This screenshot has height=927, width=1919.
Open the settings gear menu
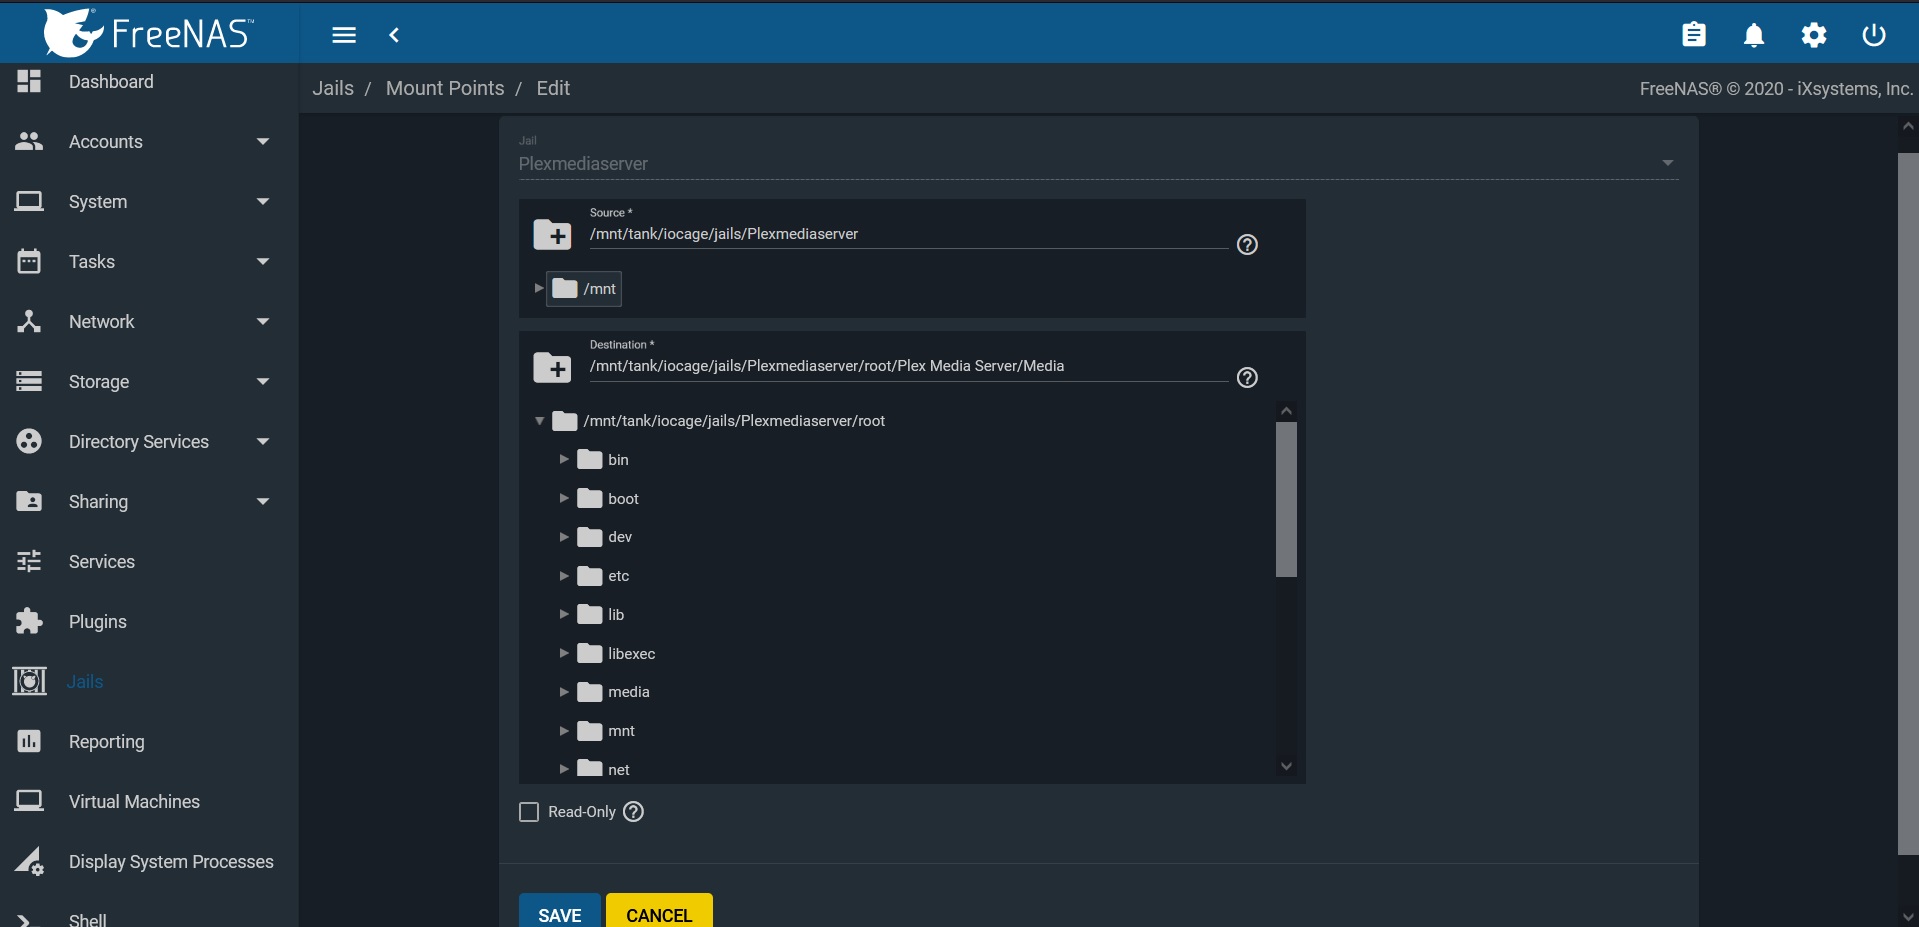click(1814, 35)
